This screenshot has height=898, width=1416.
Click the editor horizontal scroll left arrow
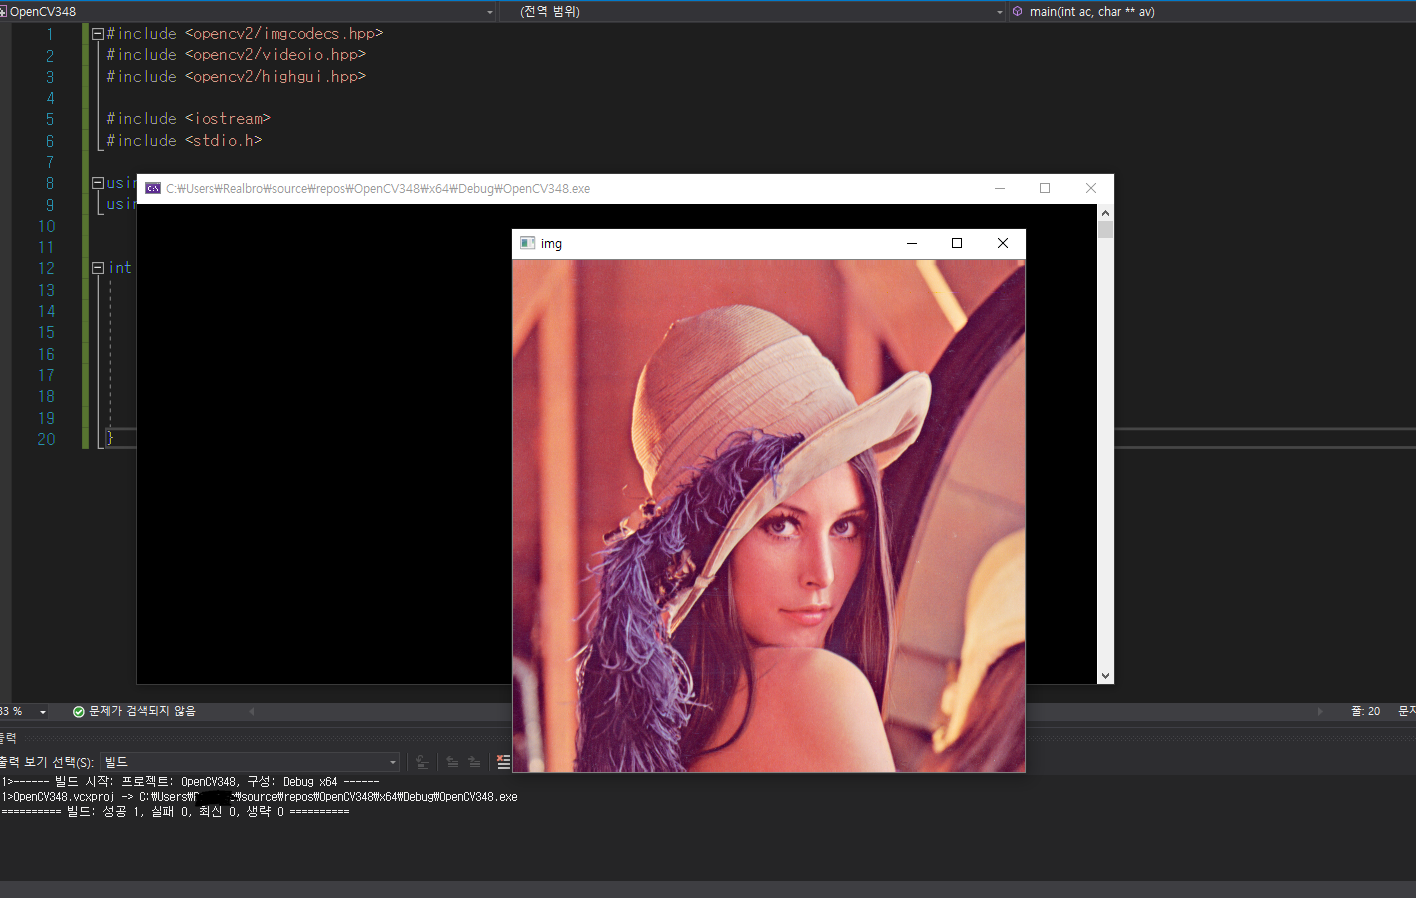[x=252, y=712]
